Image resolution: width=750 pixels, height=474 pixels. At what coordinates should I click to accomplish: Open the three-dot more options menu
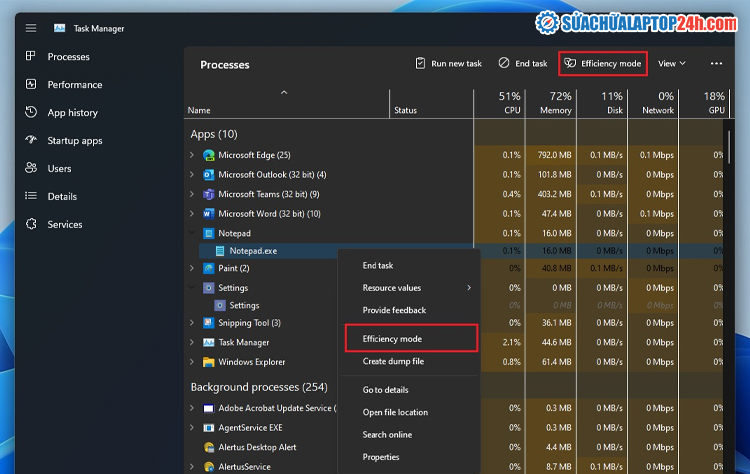coord(716,63)
